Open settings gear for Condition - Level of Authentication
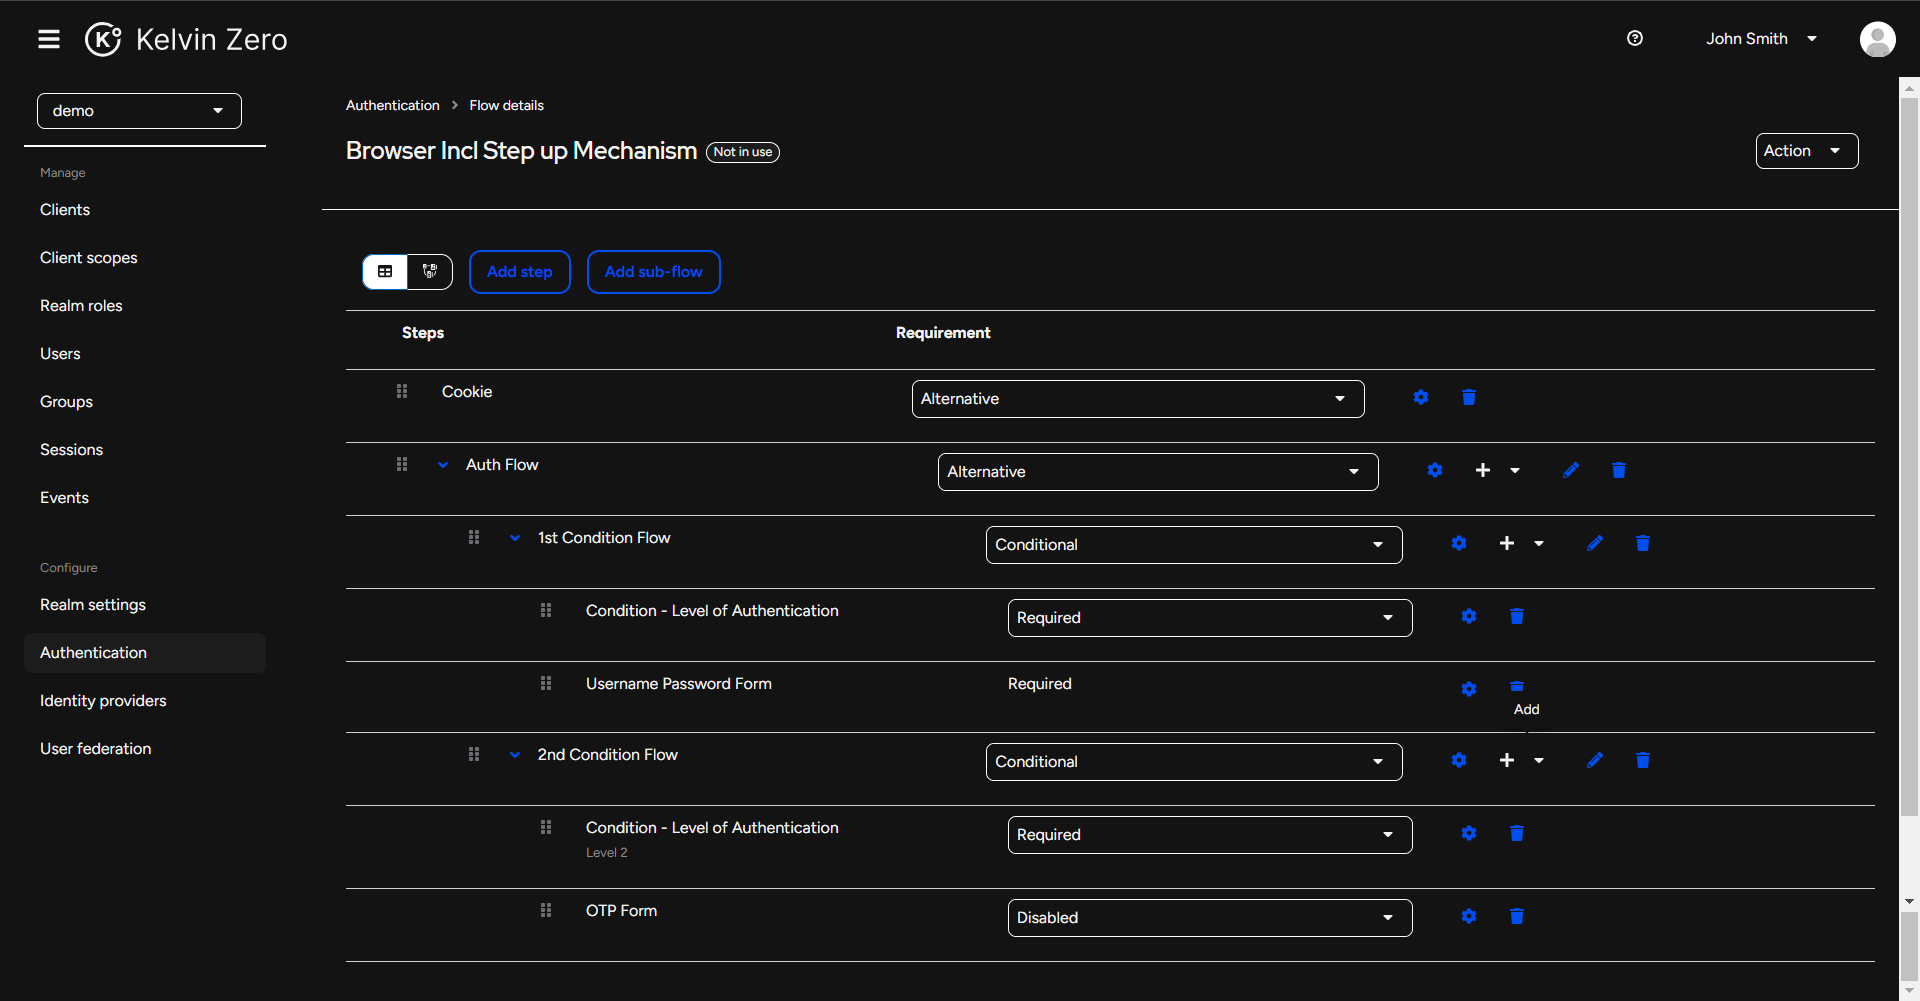 1468,616
